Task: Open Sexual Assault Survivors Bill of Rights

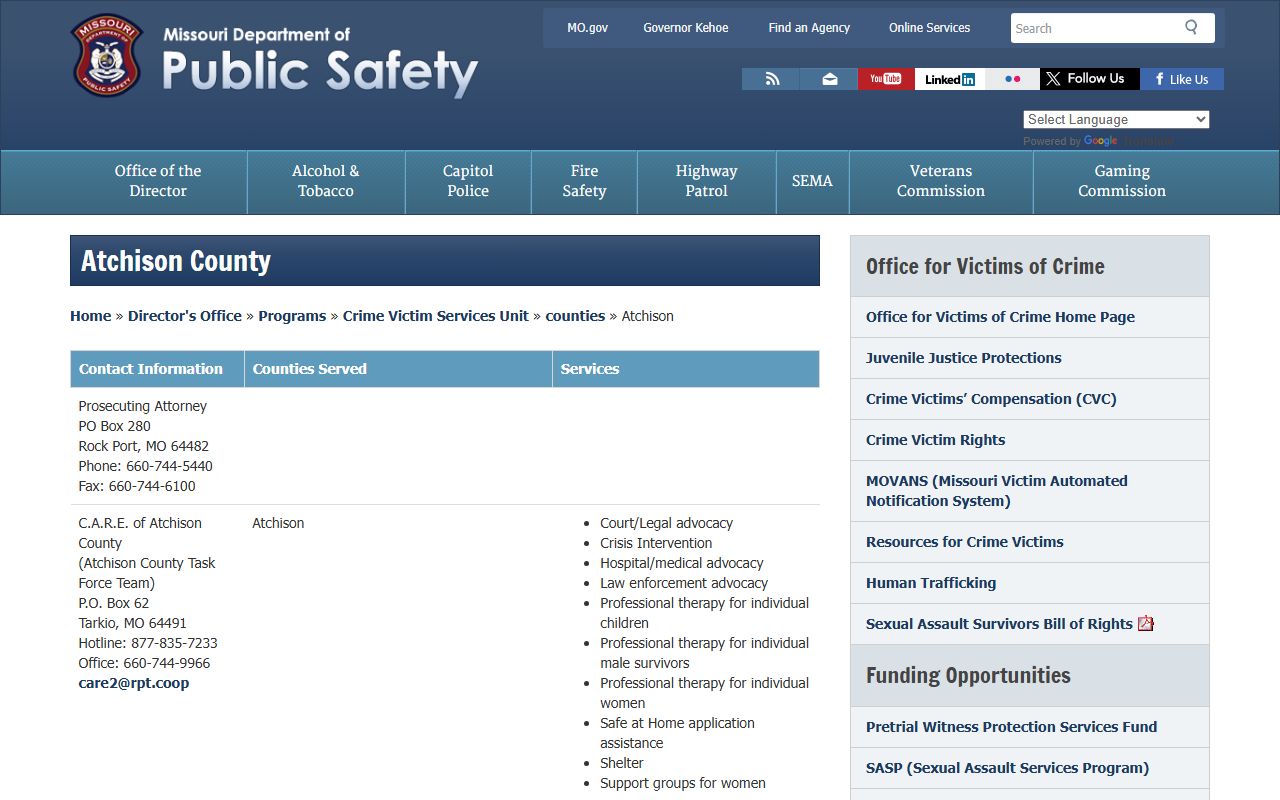Action: (x=999, y=624)
